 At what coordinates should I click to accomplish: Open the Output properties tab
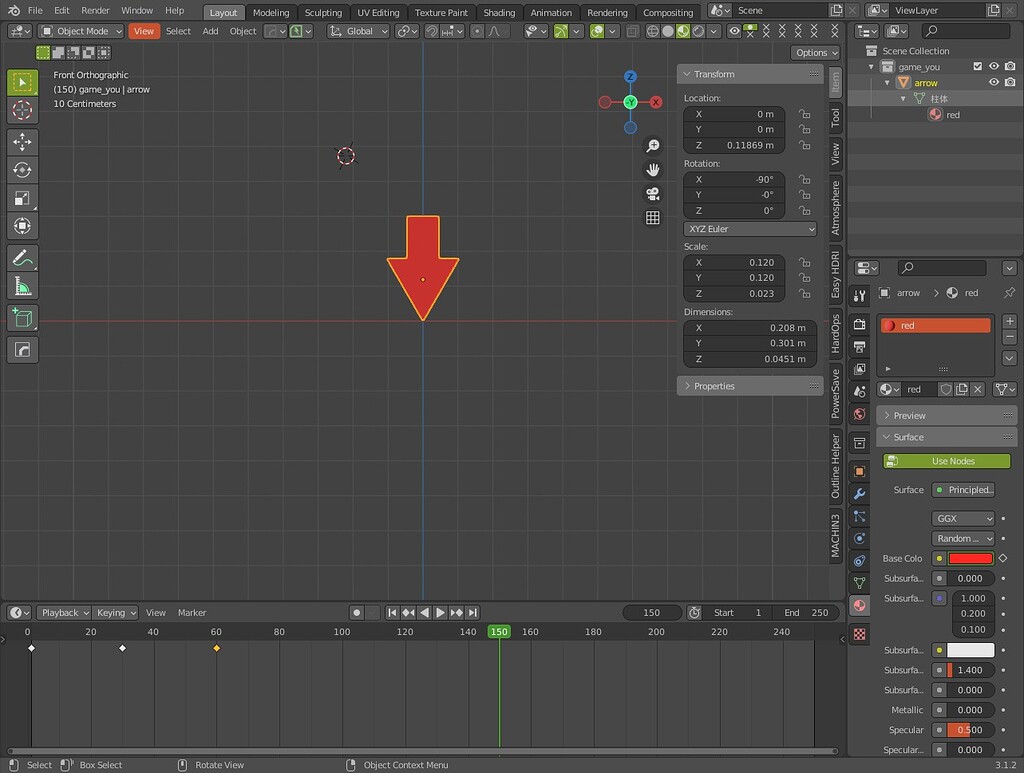point(859,346)
